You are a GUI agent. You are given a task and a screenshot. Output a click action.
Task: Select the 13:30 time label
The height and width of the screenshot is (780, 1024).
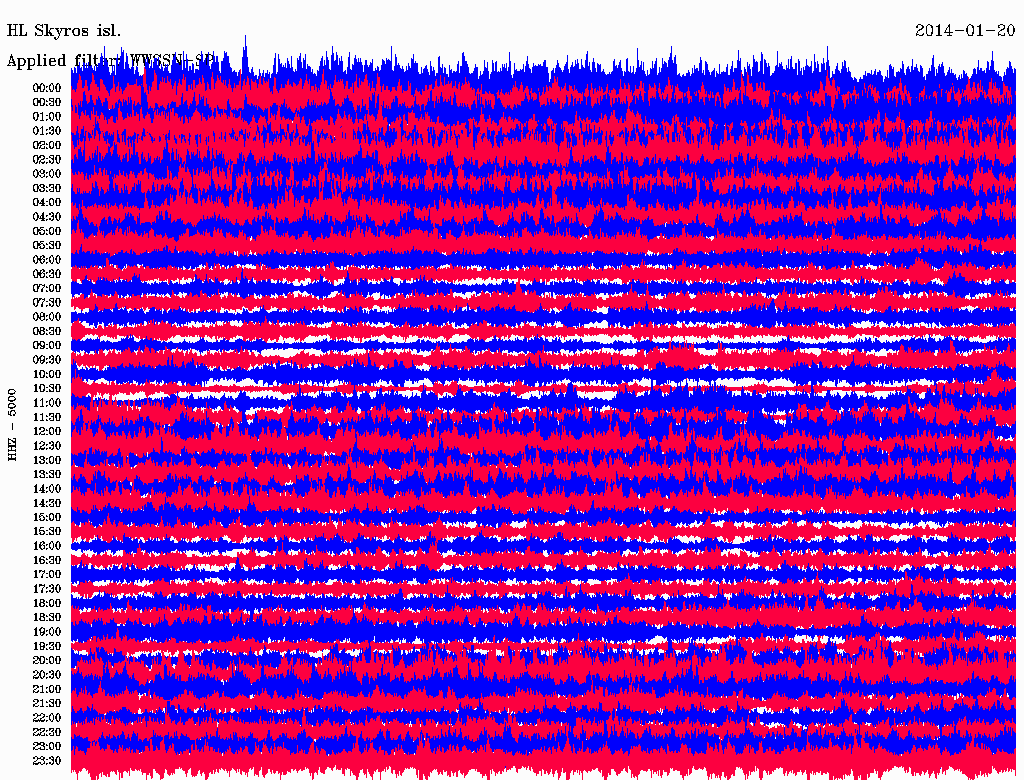[47, 474]
